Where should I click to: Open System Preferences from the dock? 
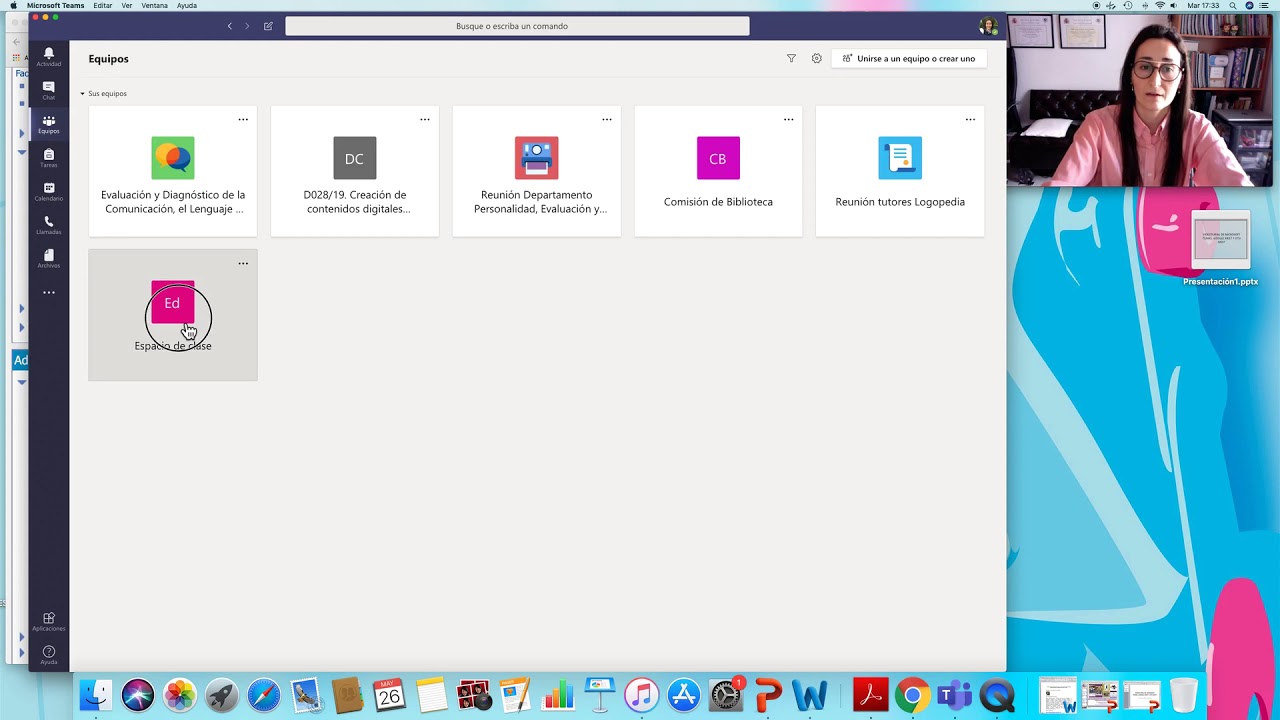point(726,695)
